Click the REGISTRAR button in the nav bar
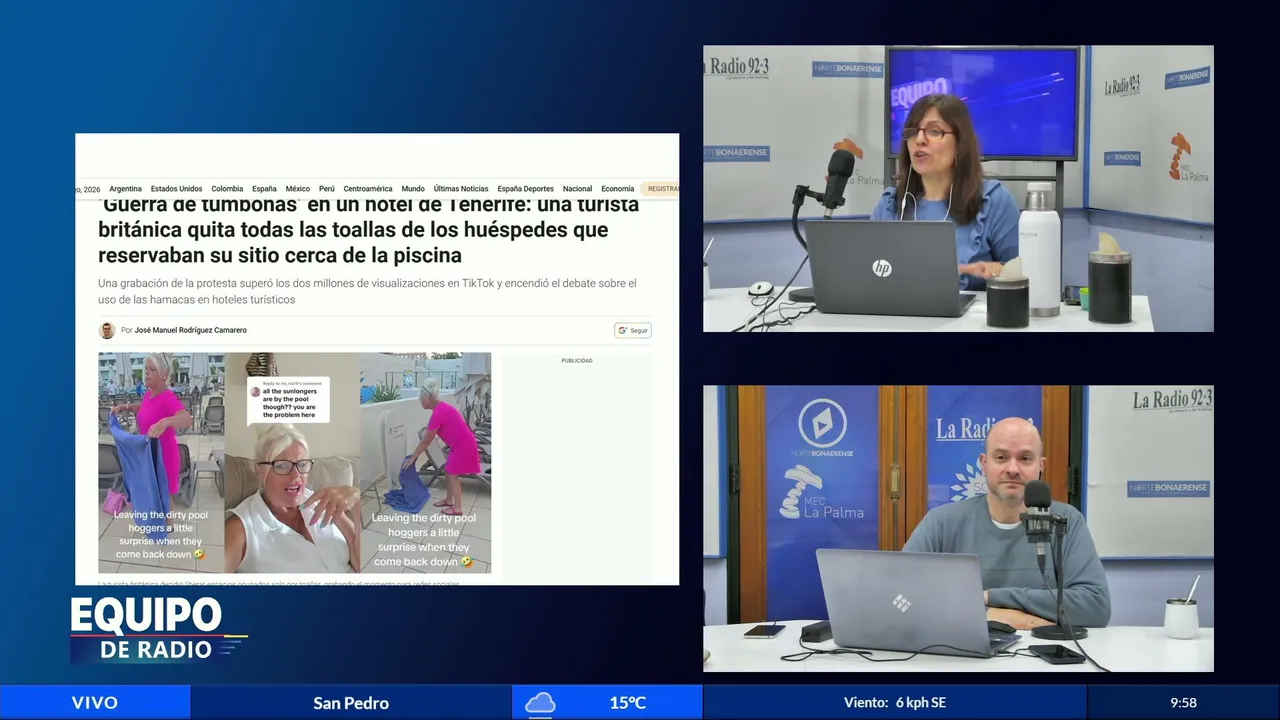 tap(661, 189)
